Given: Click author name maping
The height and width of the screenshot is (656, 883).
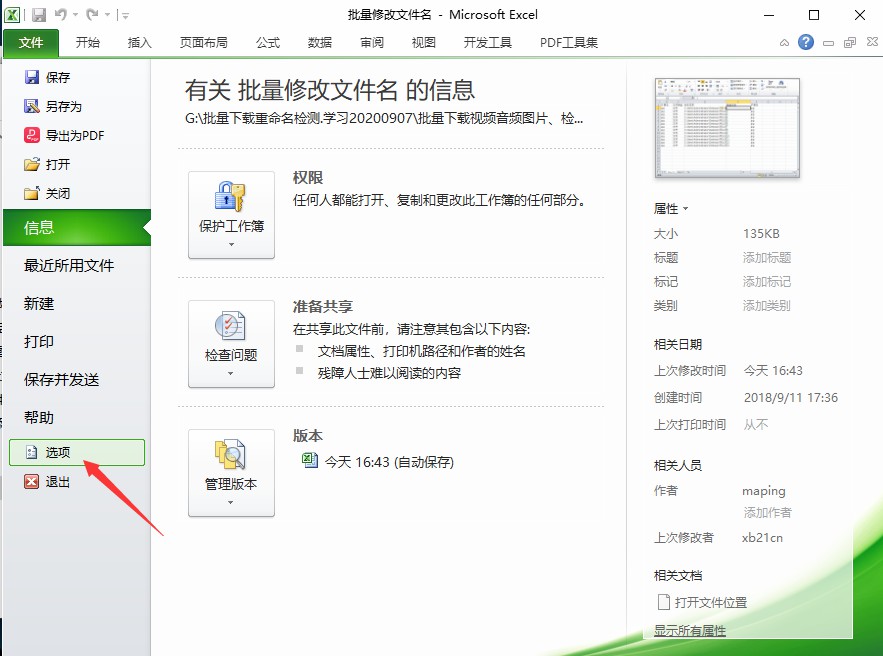Looking at the screenshot, I should click(x=764, y=491).
